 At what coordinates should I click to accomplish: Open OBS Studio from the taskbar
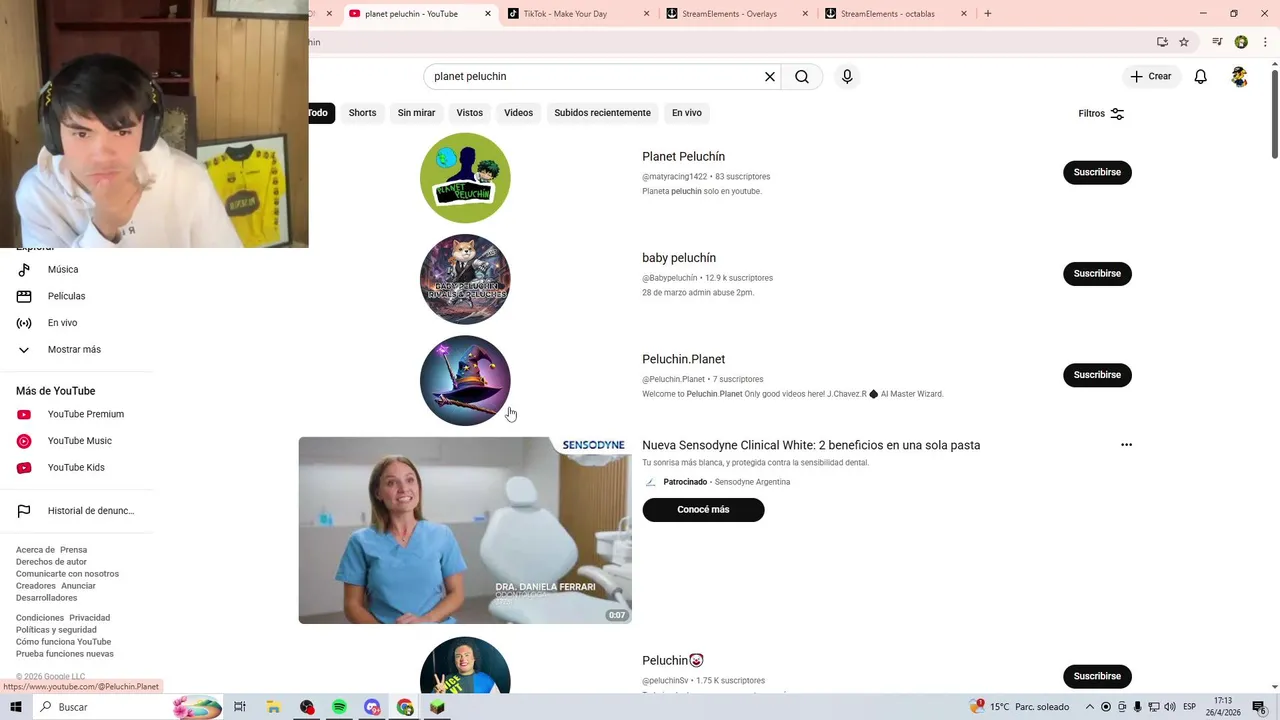click(307, 707)
